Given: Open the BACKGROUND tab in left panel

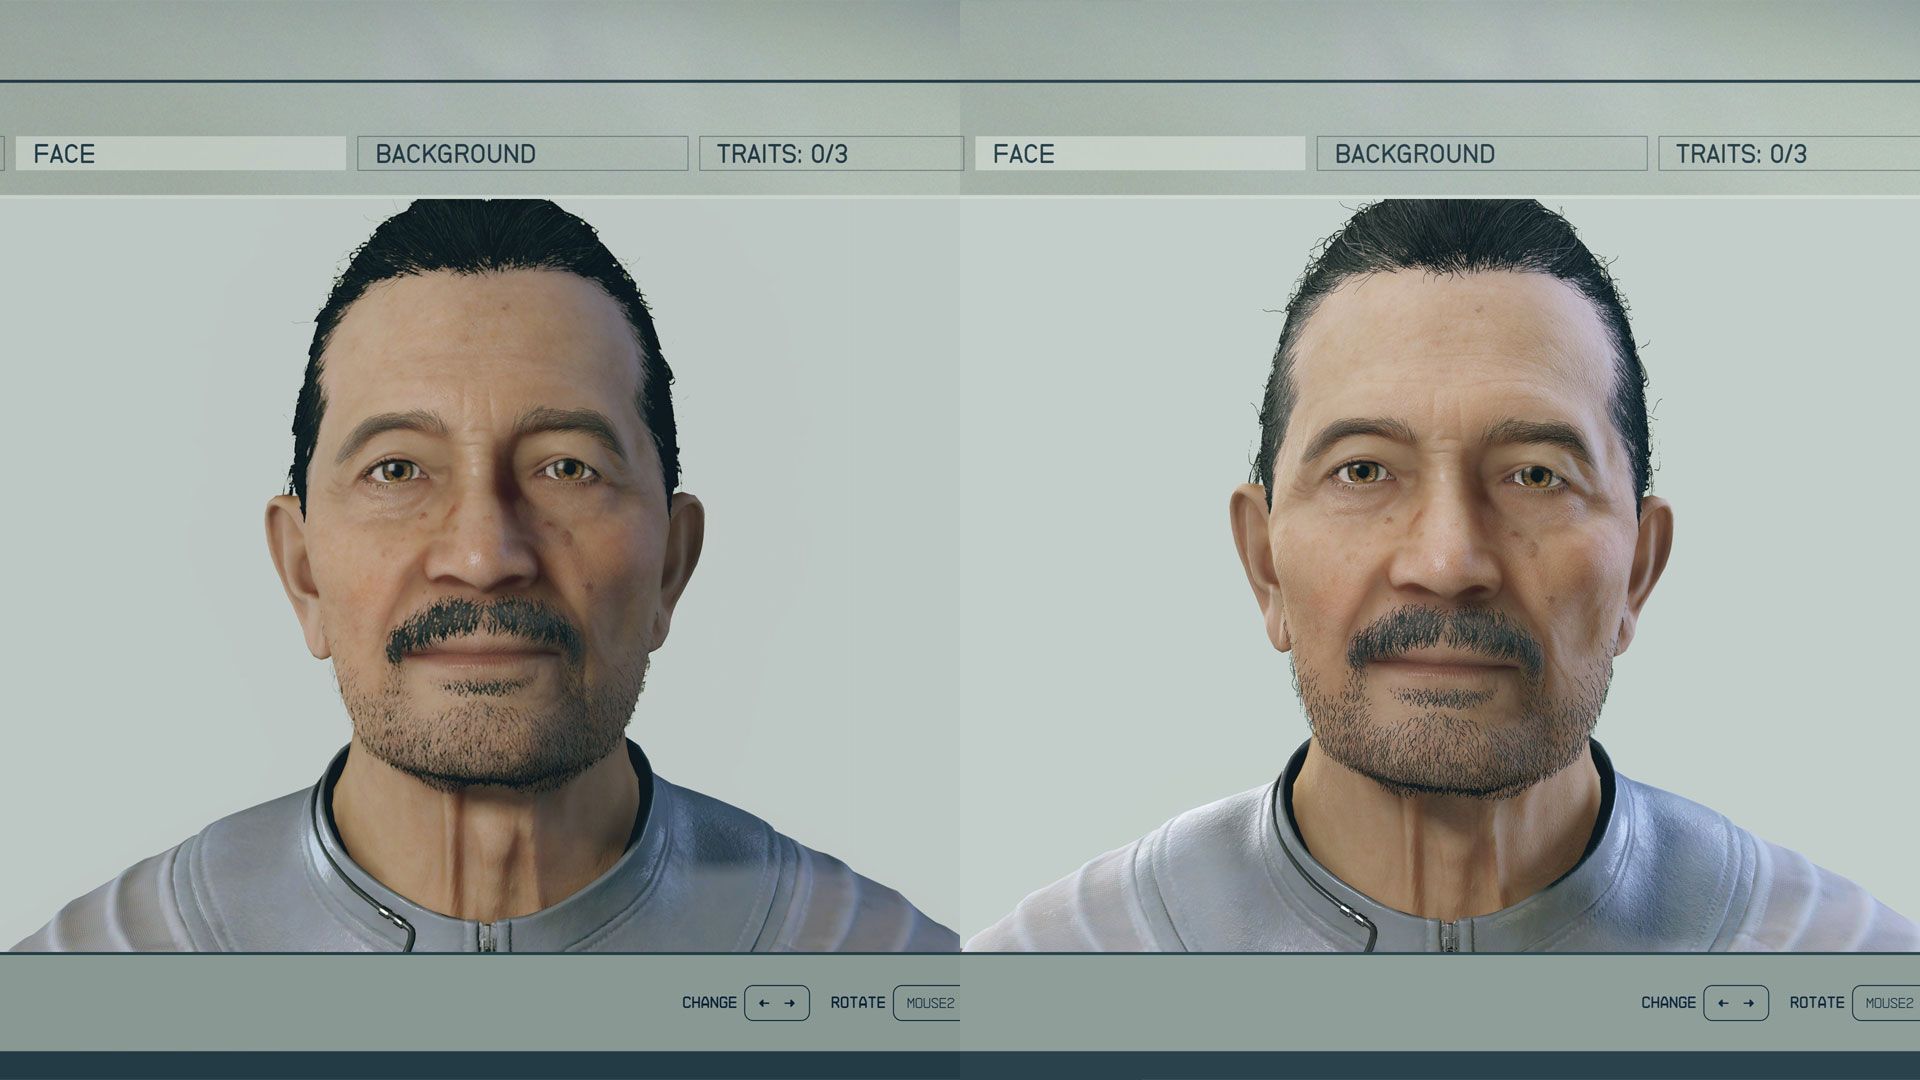Looking at the screenshot, I should click(523, 154).
